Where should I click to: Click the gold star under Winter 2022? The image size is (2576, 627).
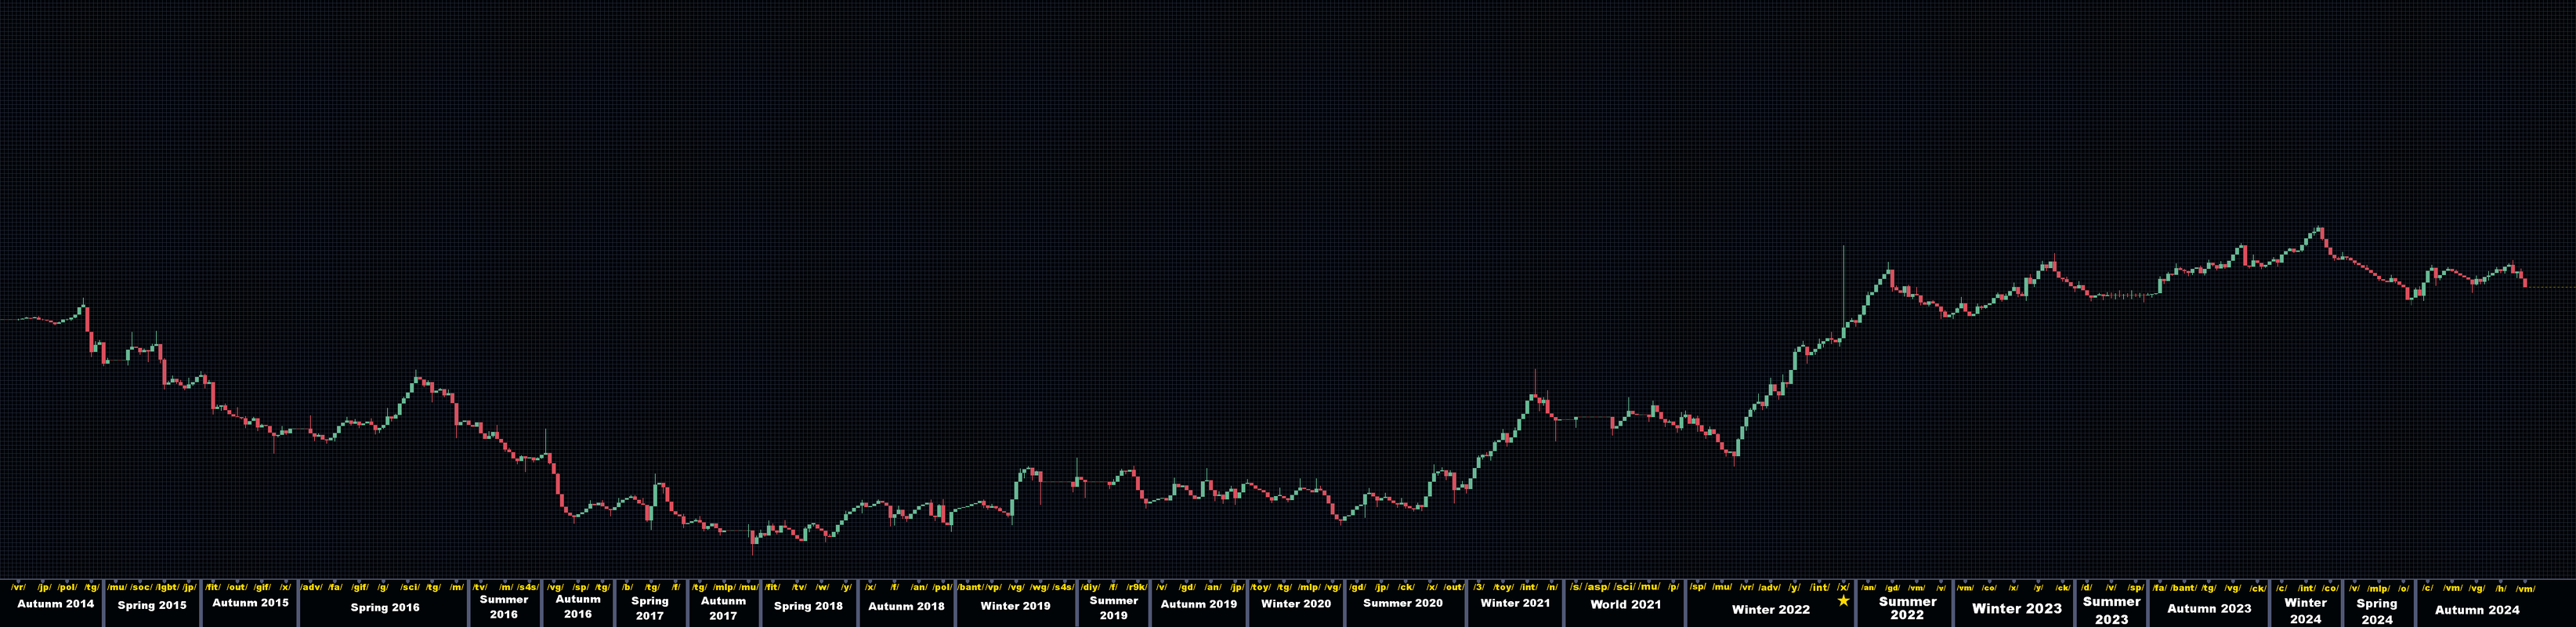pos(1843,600)
